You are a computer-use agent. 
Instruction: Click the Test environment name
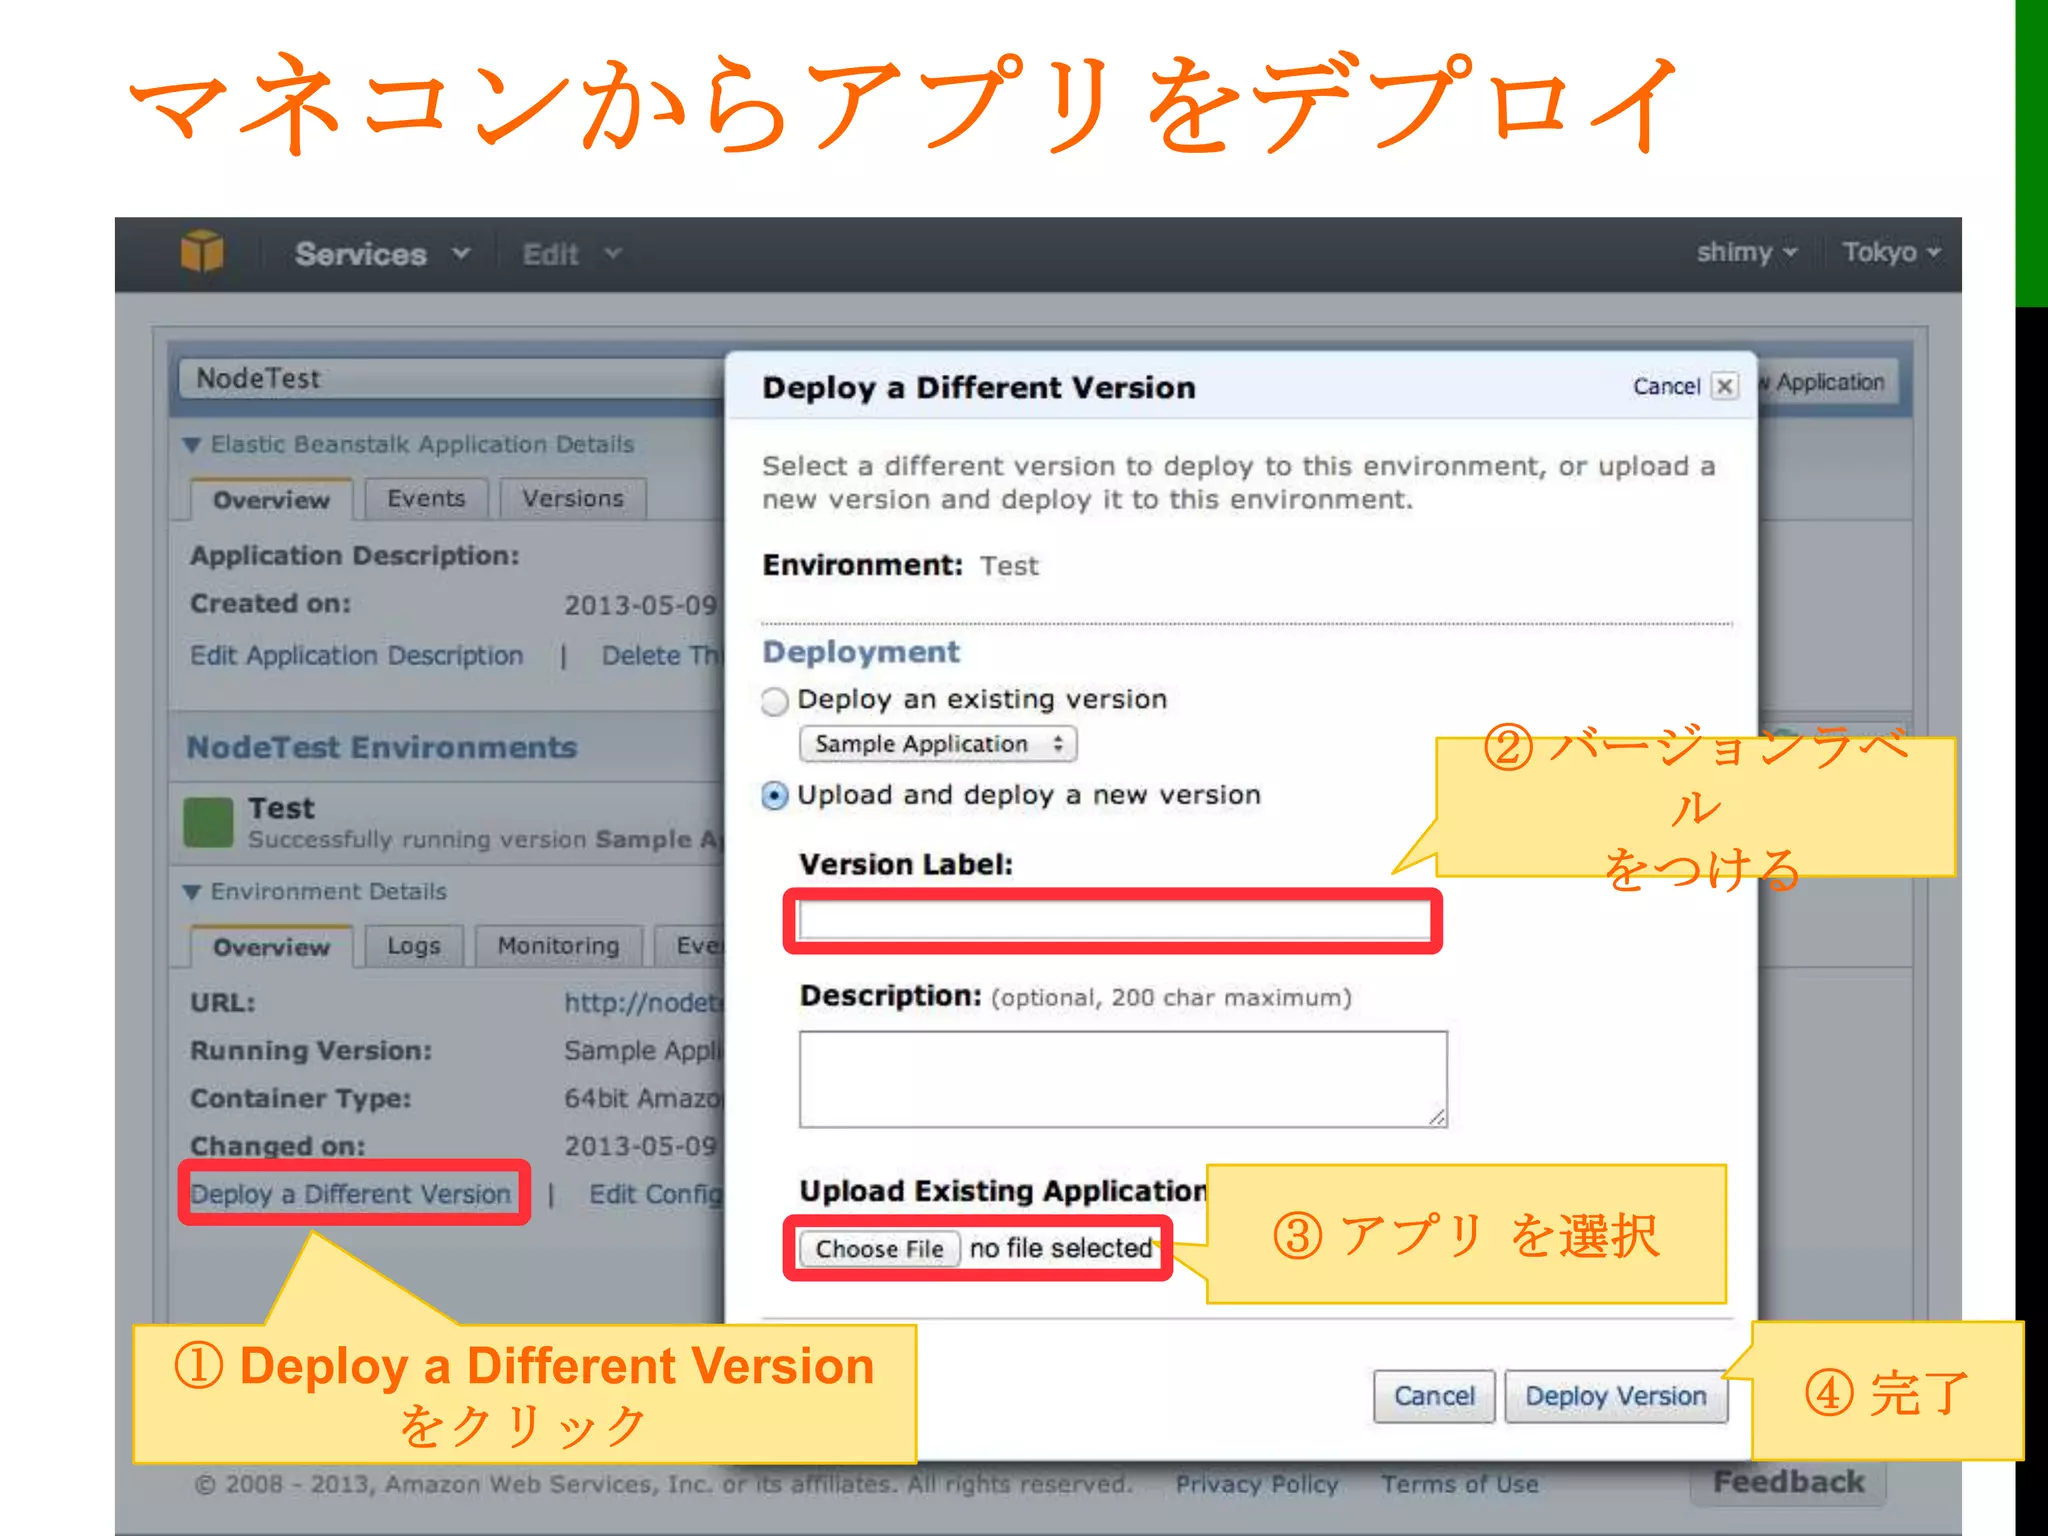(281, 808)
